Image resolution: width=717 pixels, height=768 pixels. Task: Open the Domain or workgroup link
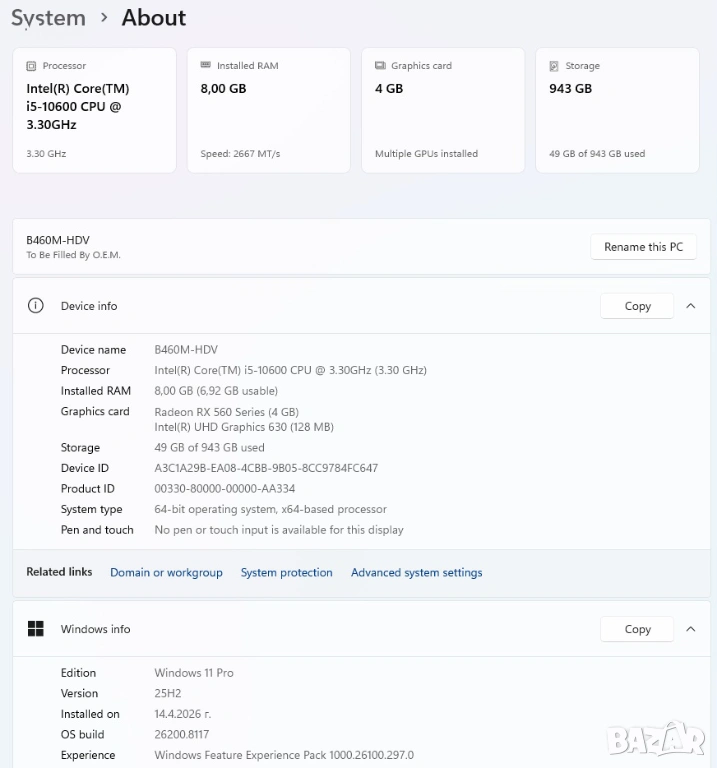point(166,573)
